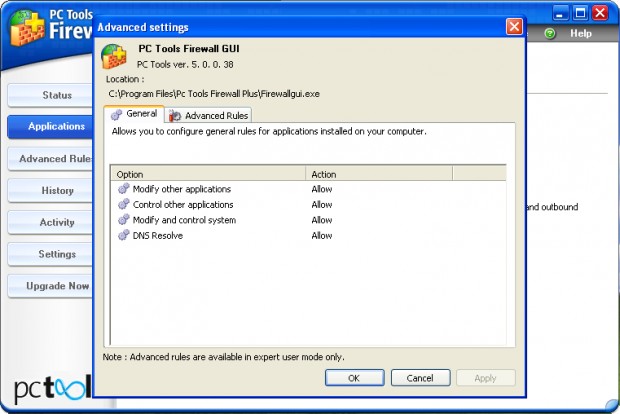Viewport: 620px width, 414px height.
Task: Click the Action column header
Action: tap(379, 174)
